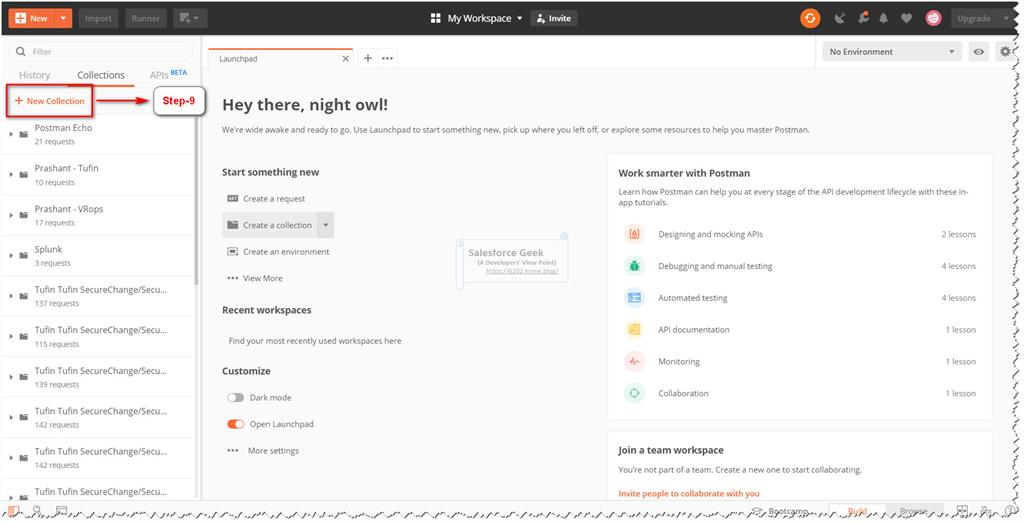Click the Create a request GET icon
Screen dimensions: 1024x523
232,198
